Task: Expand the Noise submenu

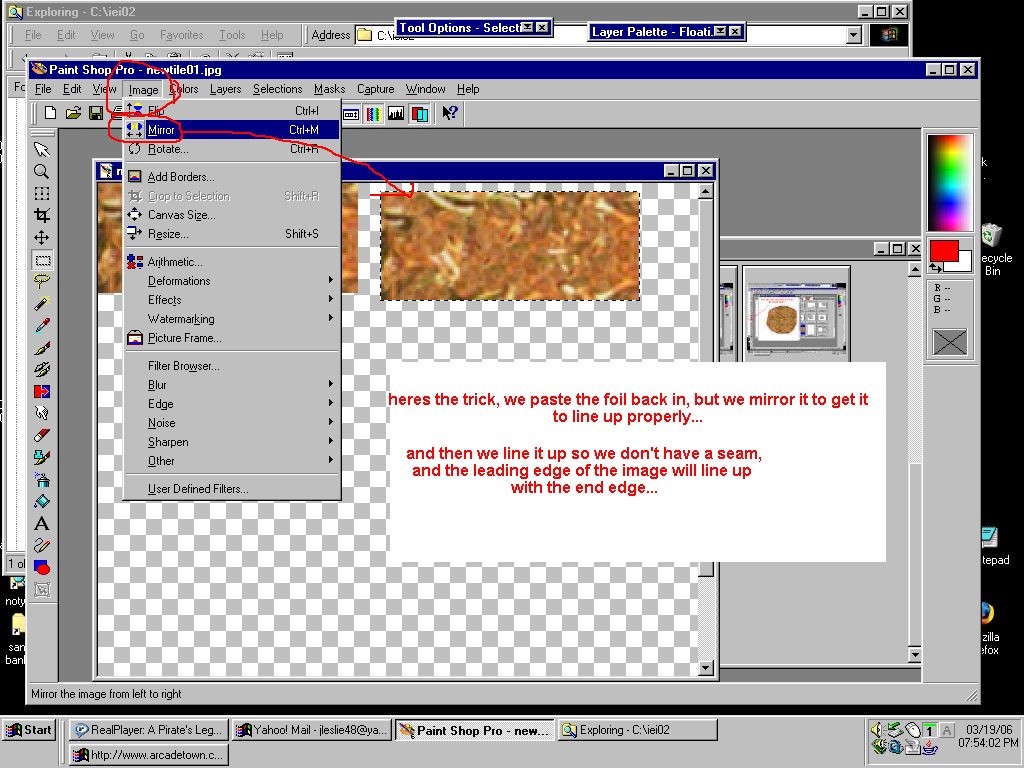Action: click(232, 423)
